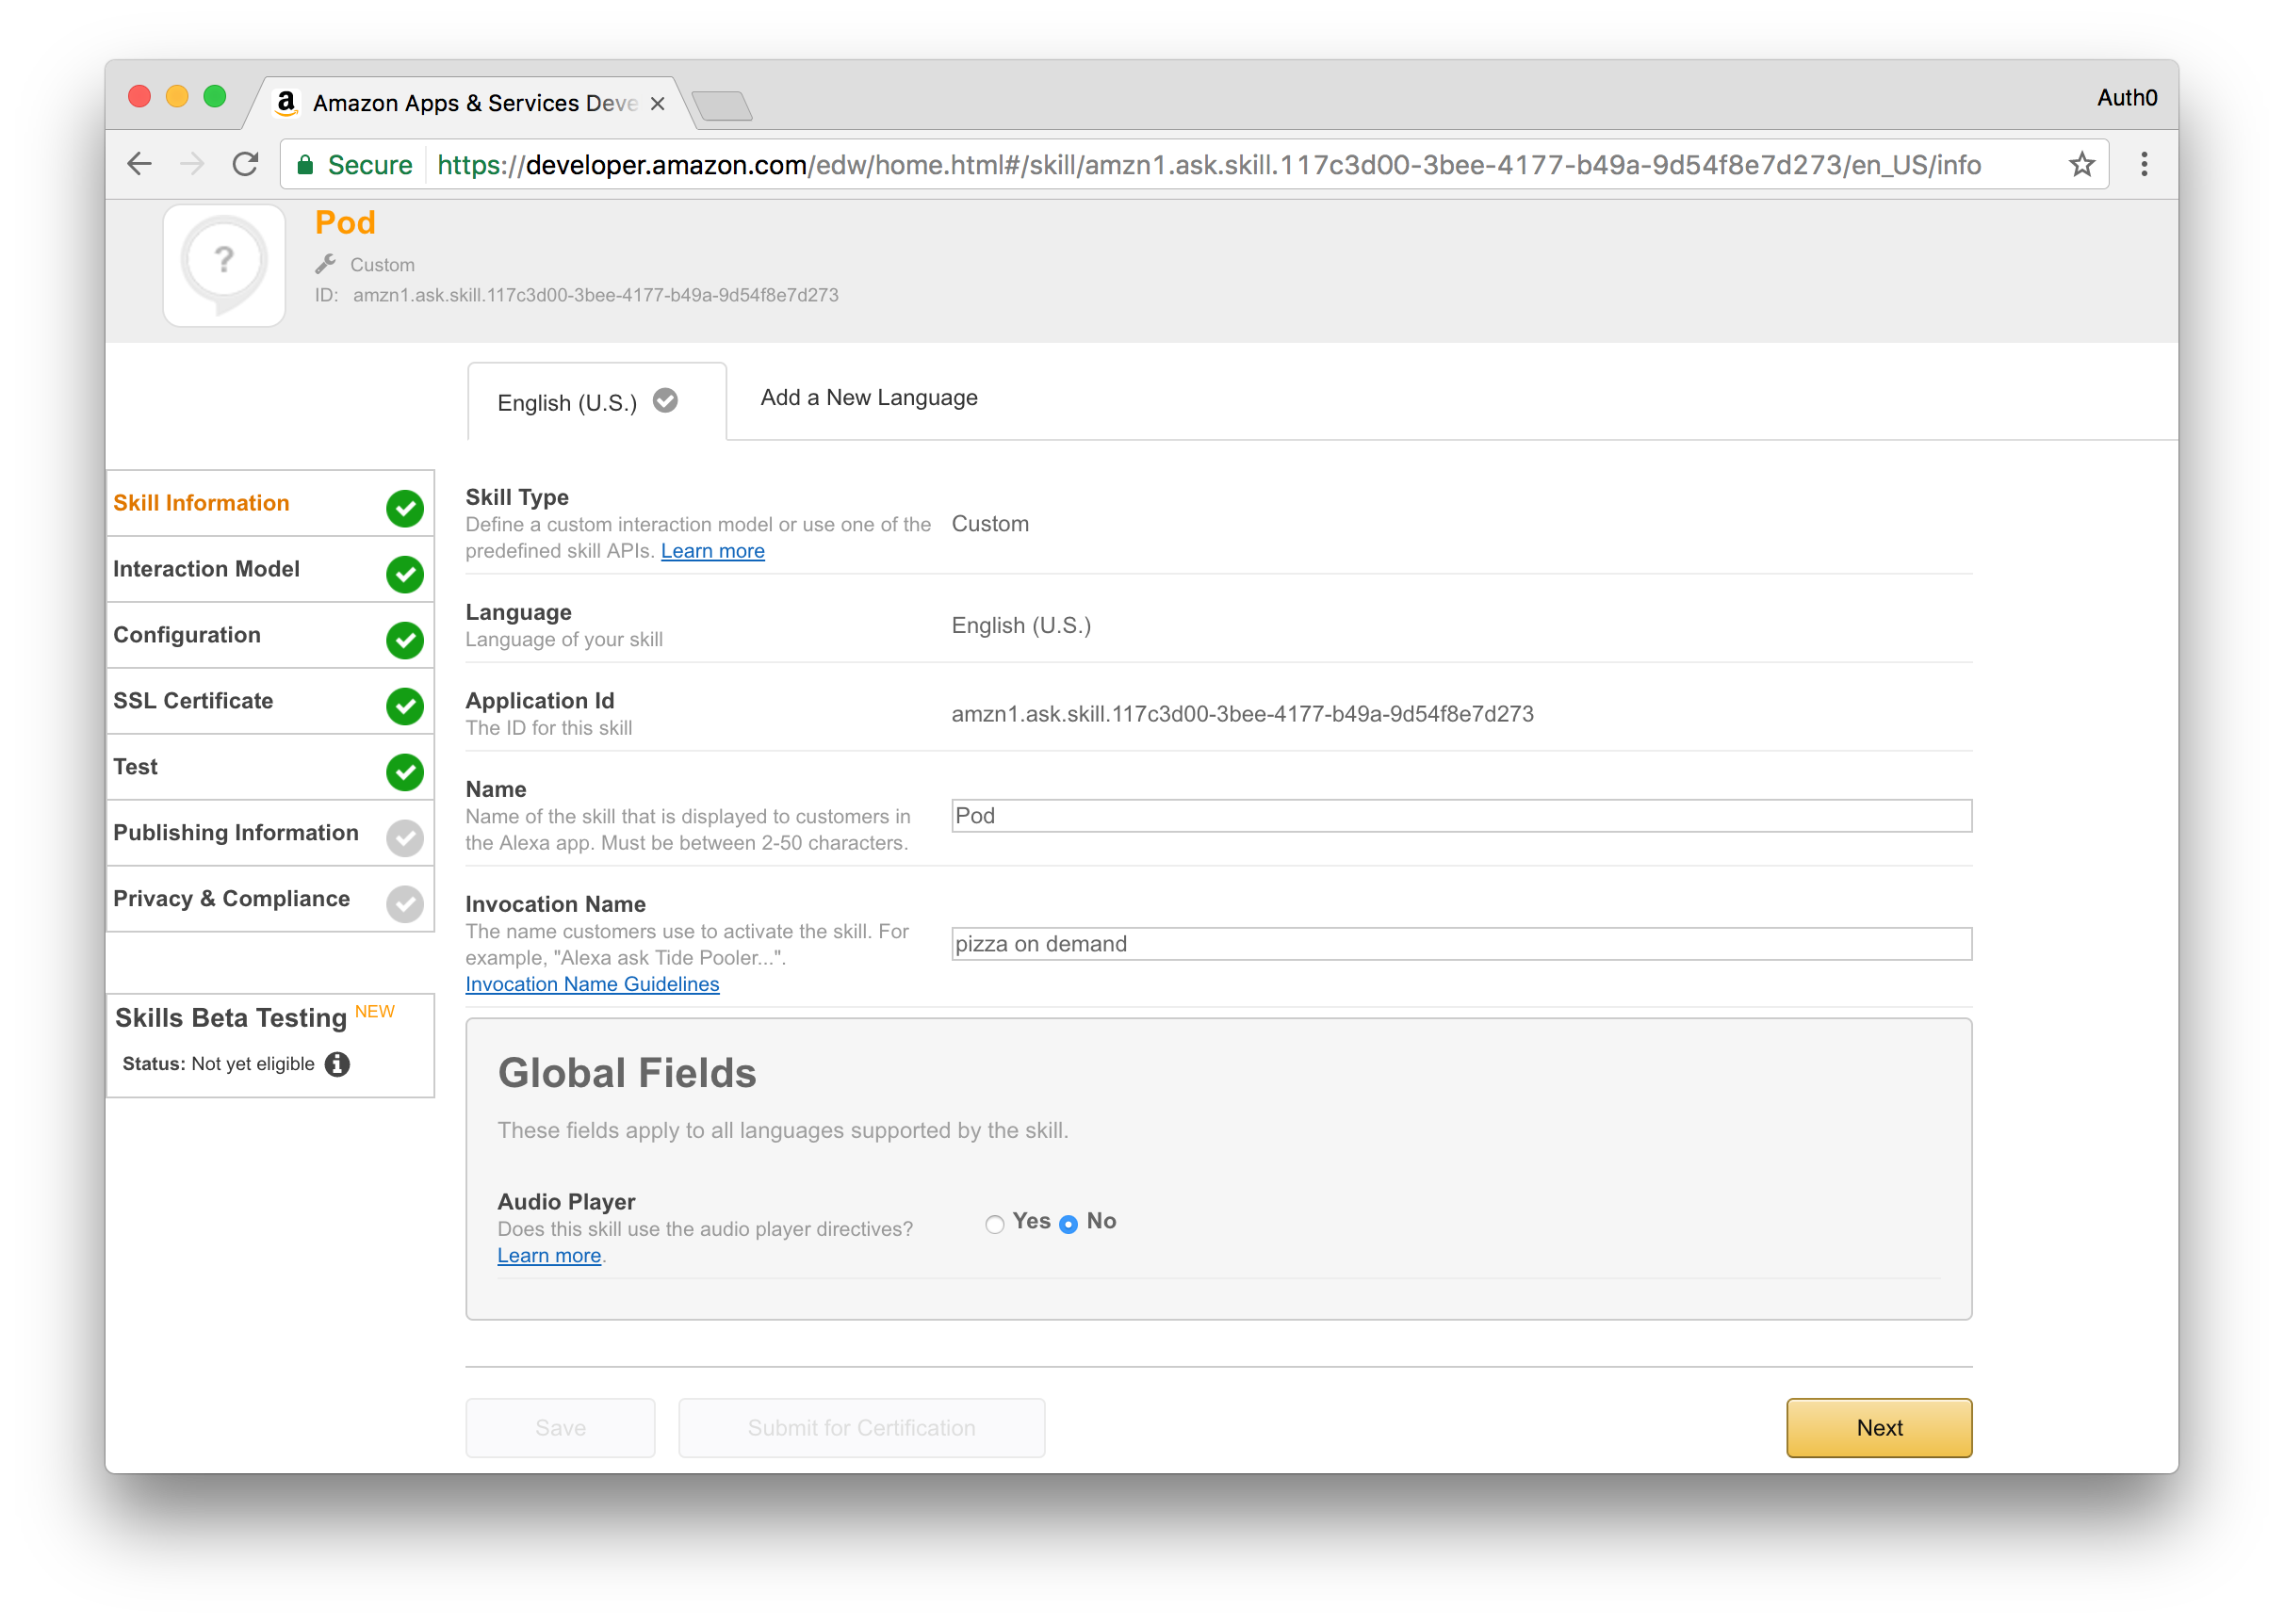
Task: Click the Skills Beta Testing info icon
Action: pyautogui.click(x=338, y=1064)
